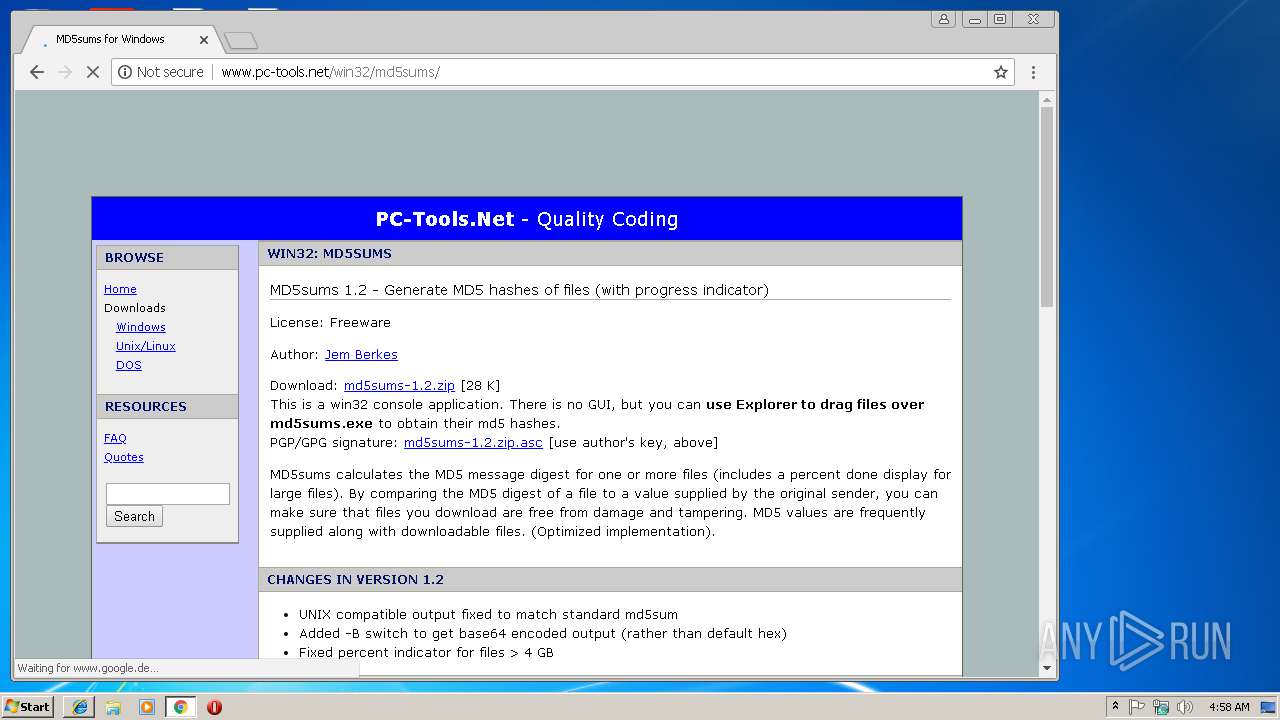
Task: Open Windows Explorer folder from taskbar
Action: tap(113, 706)
